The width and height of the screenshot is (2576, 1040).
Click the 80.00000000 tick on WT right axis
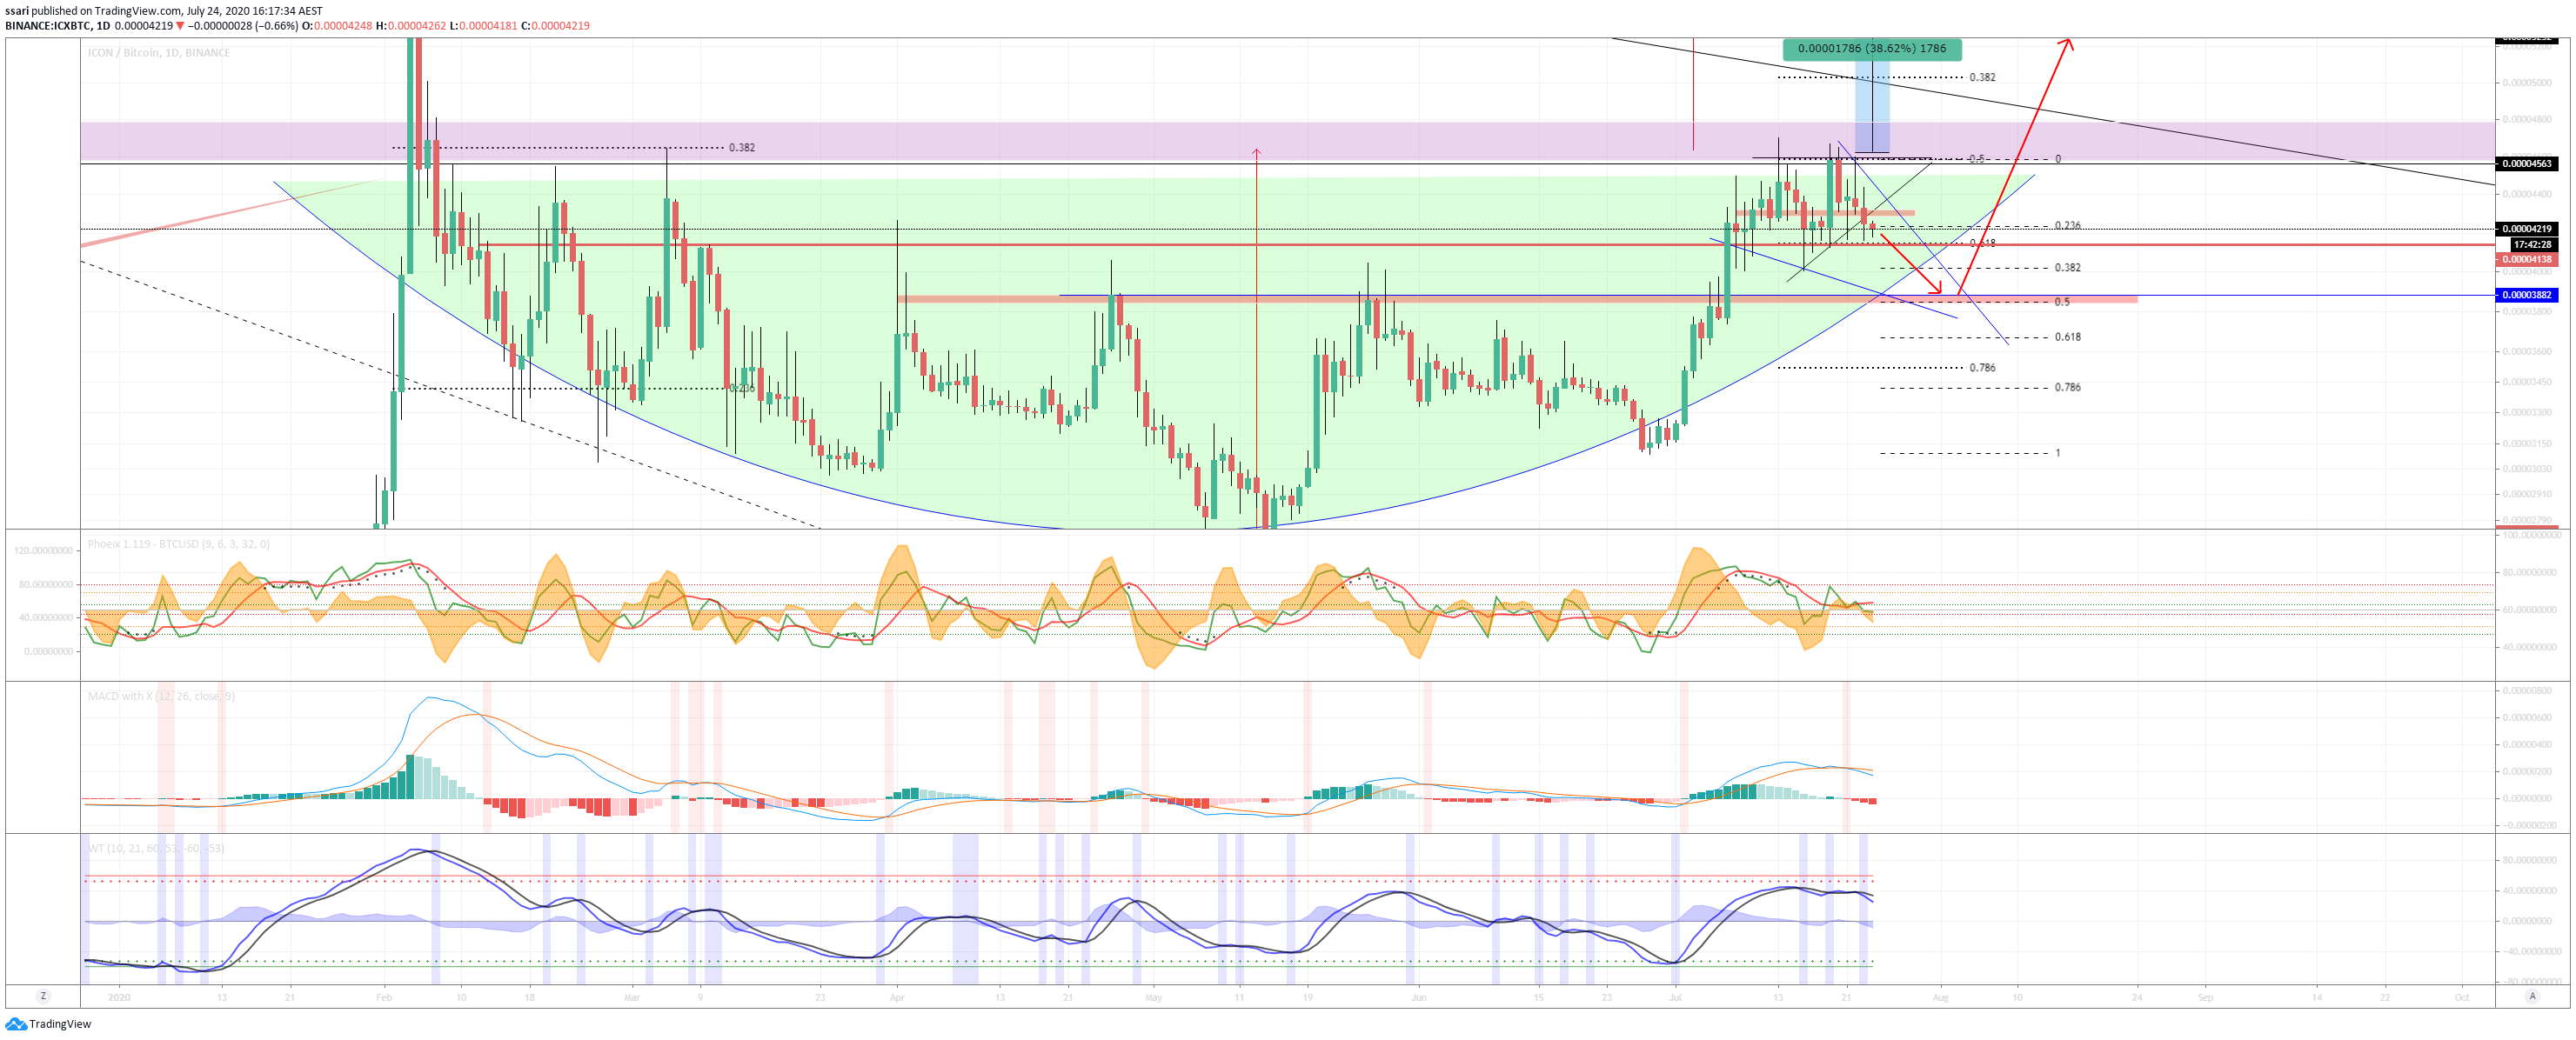[2529, 860]
